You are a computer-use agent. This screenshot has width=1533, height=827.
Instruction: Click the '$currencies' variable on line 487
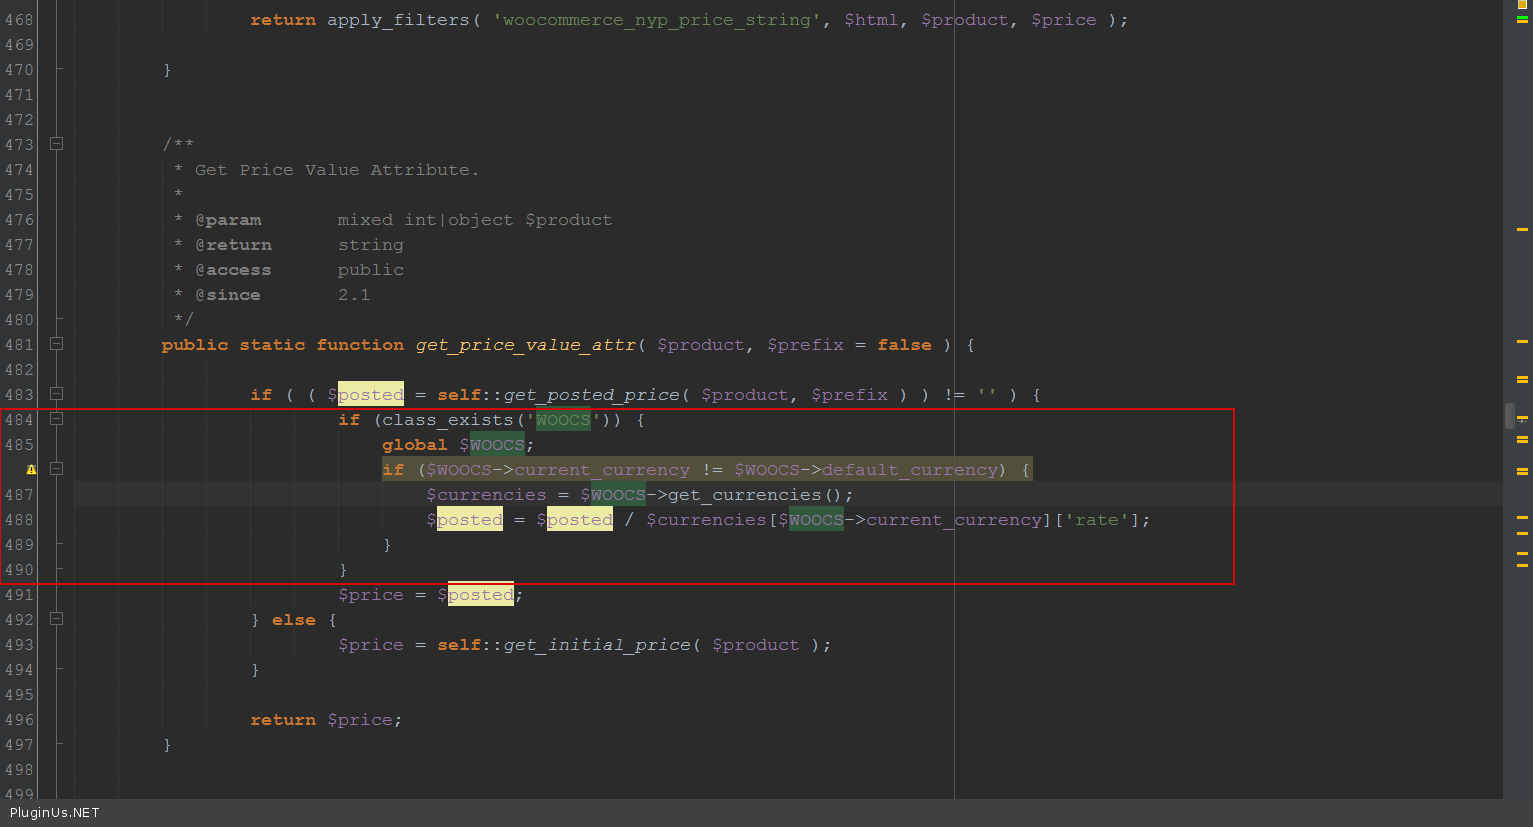point(486,495)
